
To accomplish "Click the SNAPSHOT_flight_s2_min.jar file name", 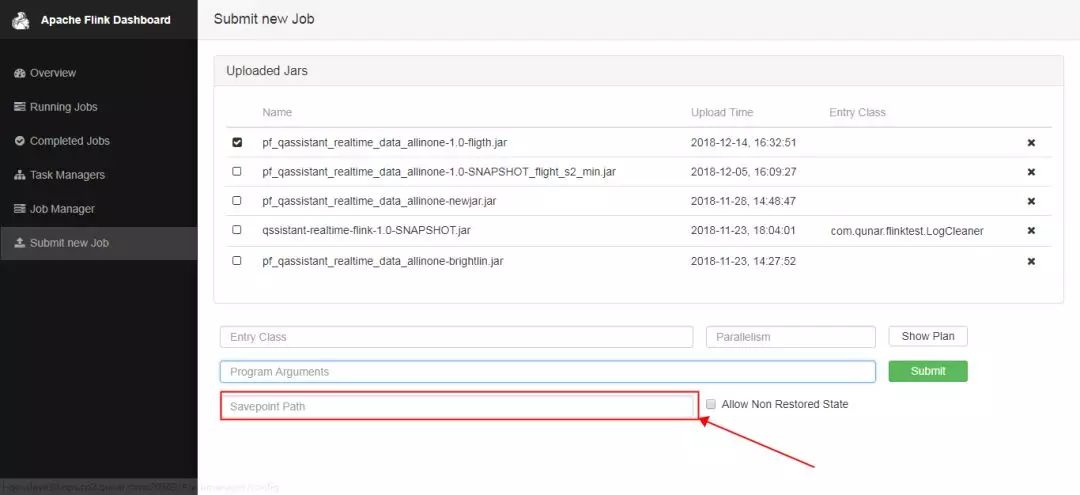I will coord(439,171).
